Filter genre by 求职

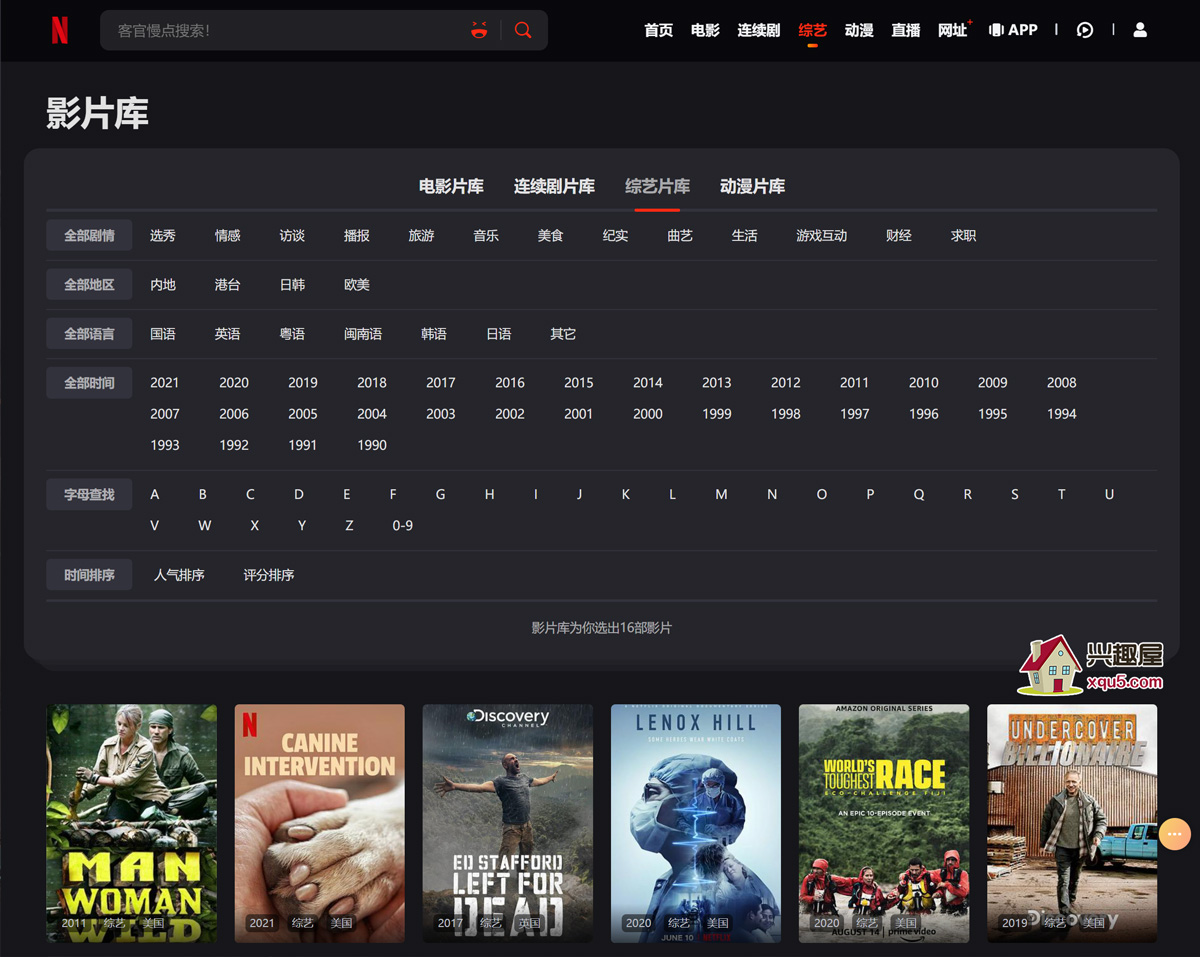pyautogui.click(x=963, y=236)
